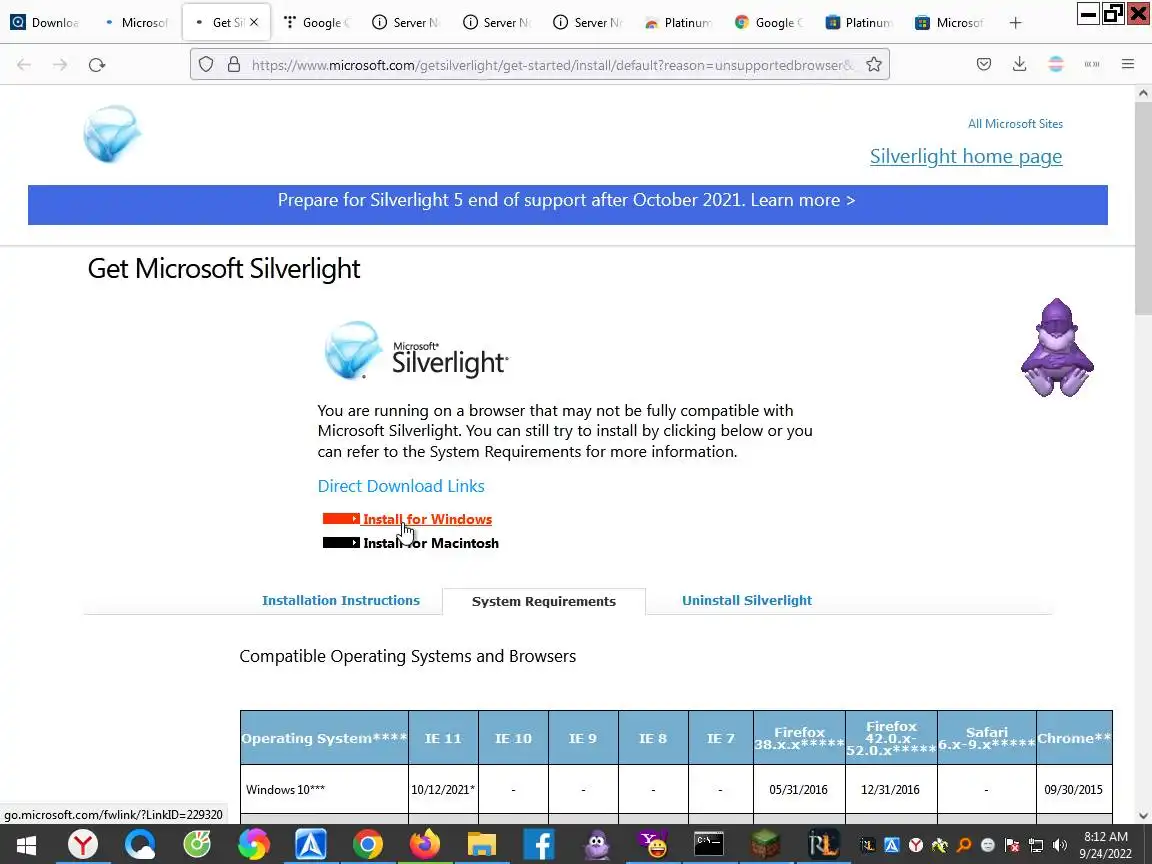Close the Get Silverlight tab
The image size is (1152, 864).
pos(253,22)
